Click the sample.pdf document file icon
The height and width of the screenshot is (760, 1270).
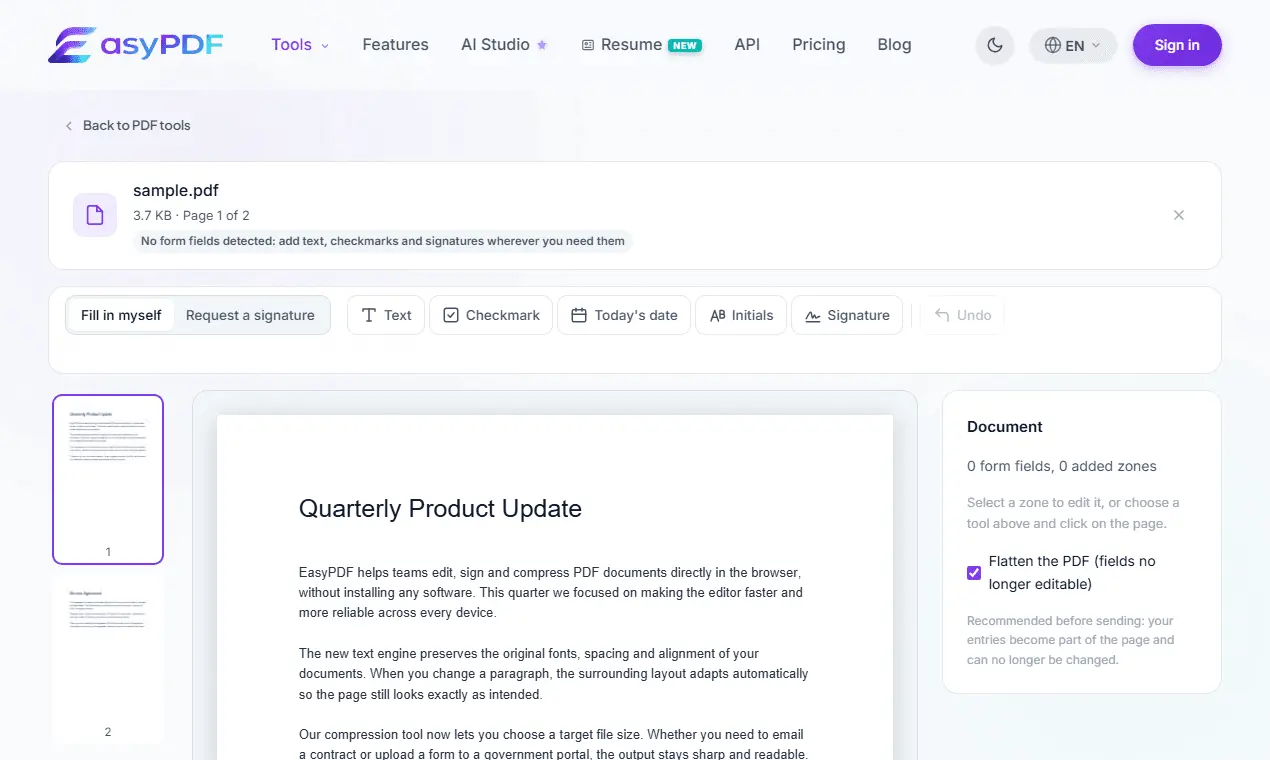coord(95,215)
